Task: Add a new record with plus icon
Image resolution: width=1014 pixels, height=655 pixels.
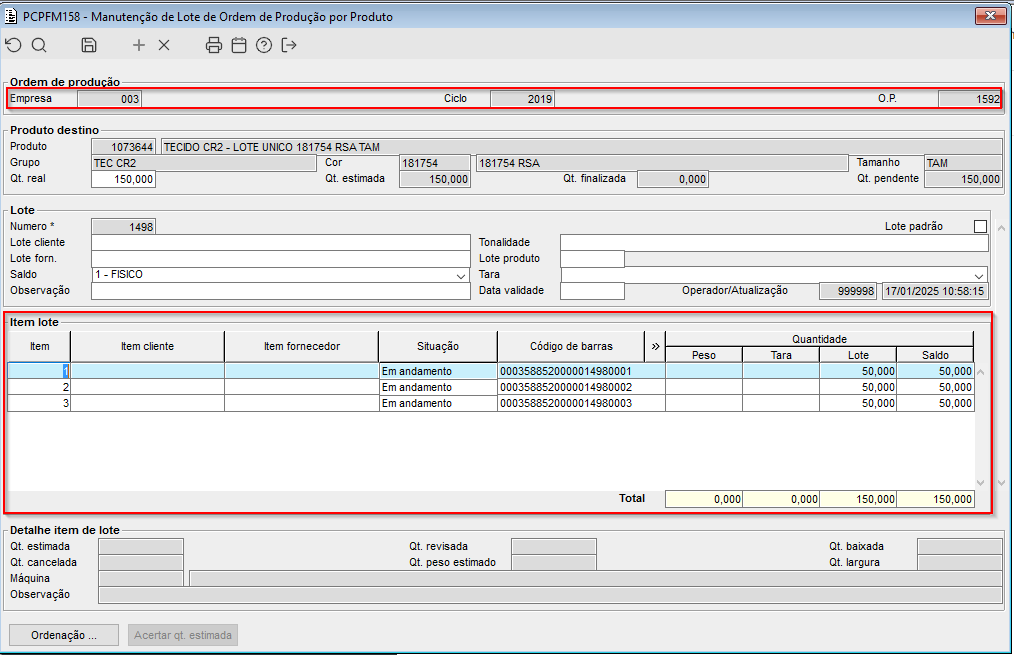Action: coord(138,45)
